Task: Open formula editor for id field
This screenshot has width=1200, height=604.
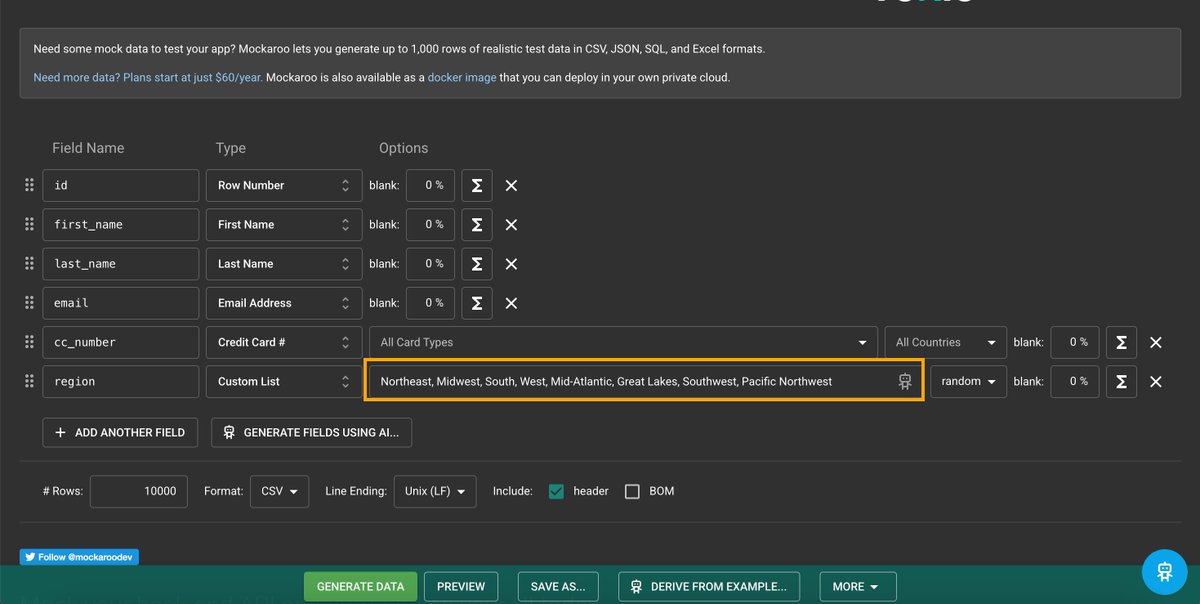Action: [477, 185]
